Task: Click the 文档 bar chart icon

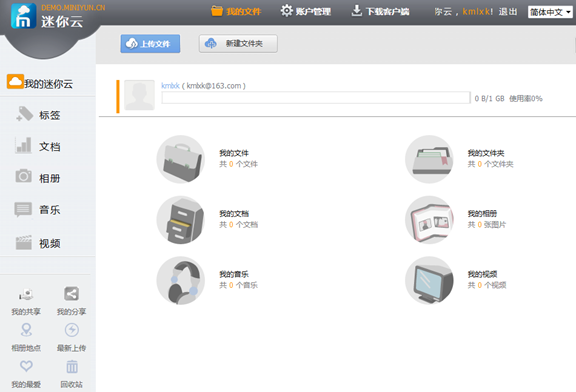Action: point(23,145)
